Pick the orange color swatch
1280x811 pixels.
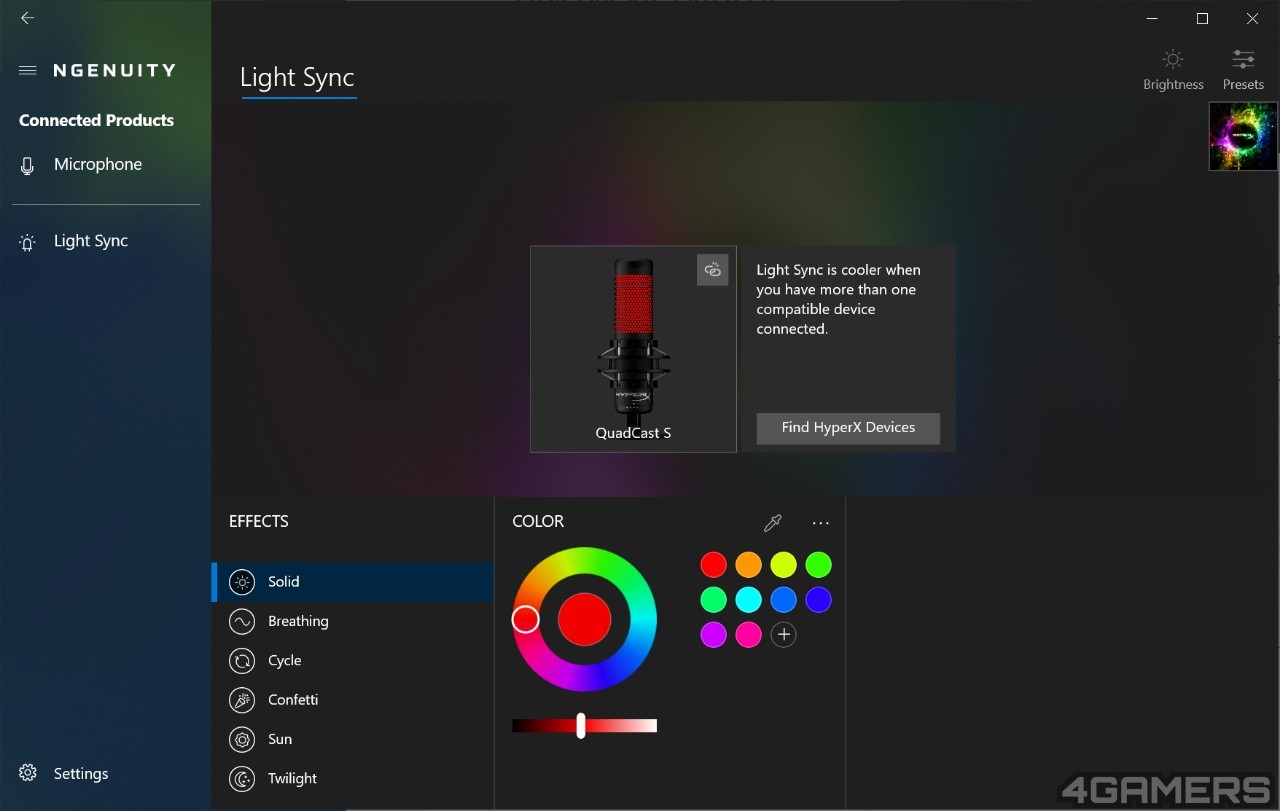click(x=748, y=565)
